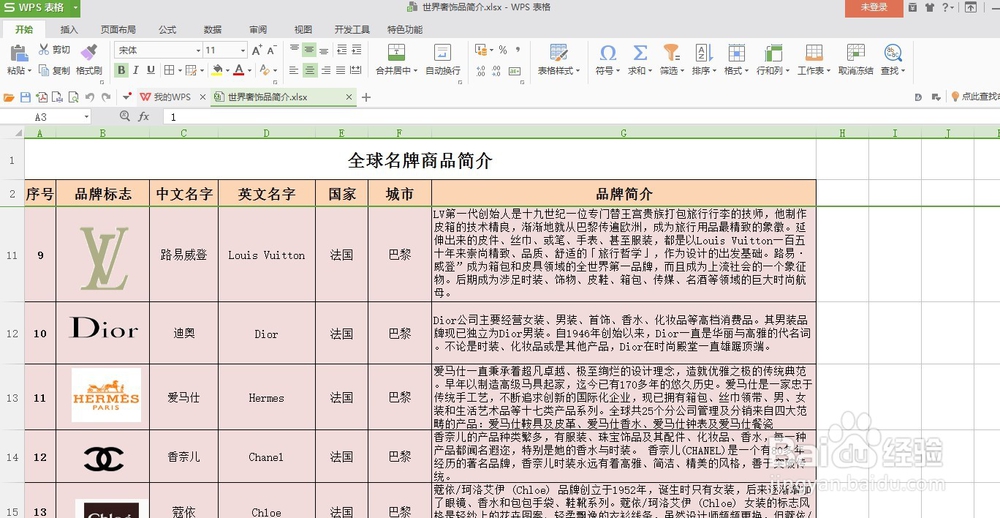Click the open folder icon in quick access bar
The width and height of the screenshot is (1000, 518).
tap(9, 98)
